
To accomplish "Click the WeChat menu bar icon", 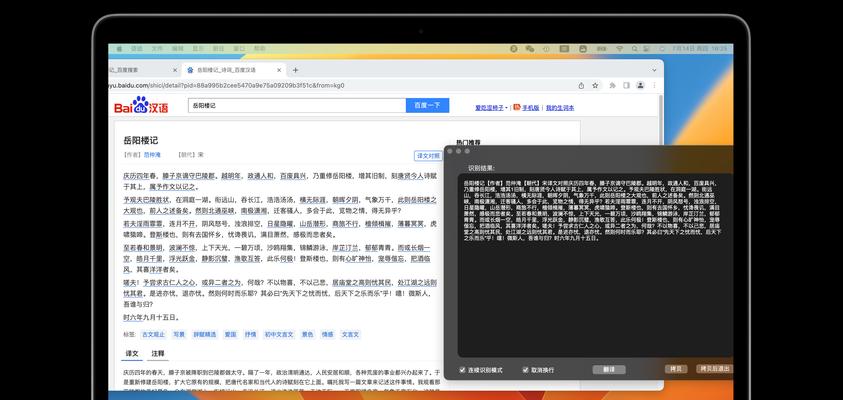I will tap(530, 48).
